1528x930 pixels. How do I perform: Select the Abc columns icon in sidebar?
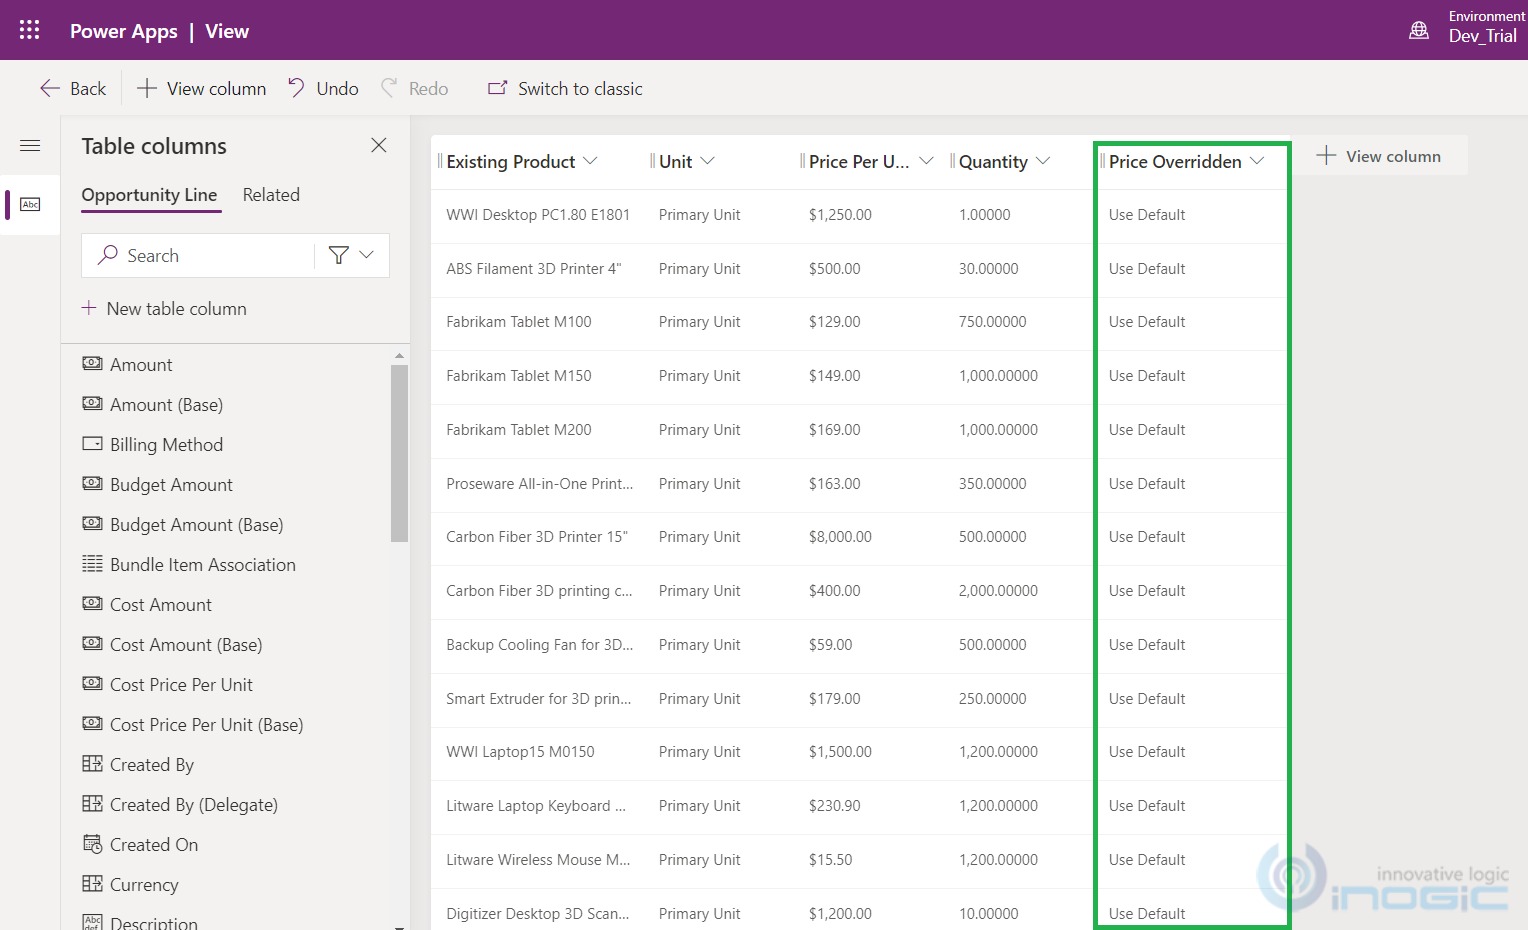31,204
